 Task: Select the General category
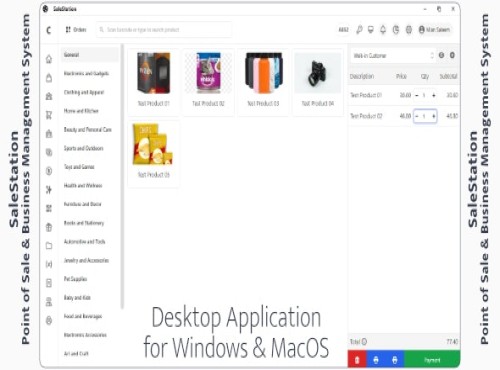coord(90,55)
